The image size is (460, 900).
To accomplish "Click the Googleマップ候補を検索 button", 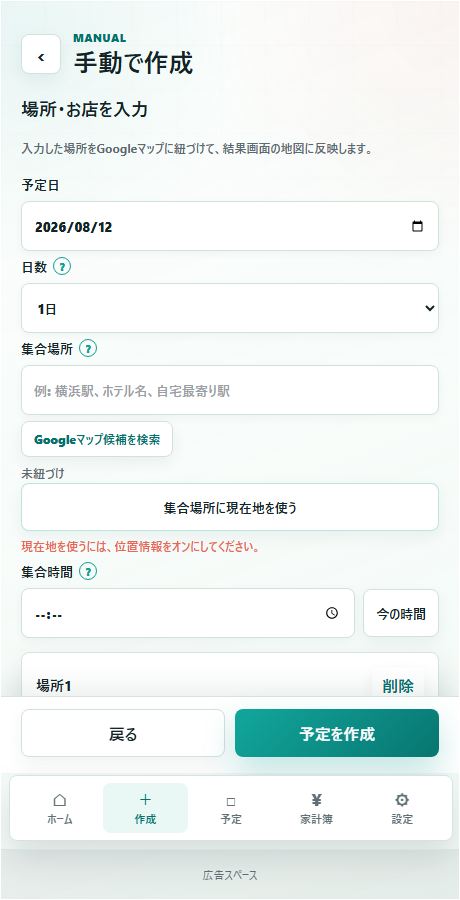I will point(97,440).
